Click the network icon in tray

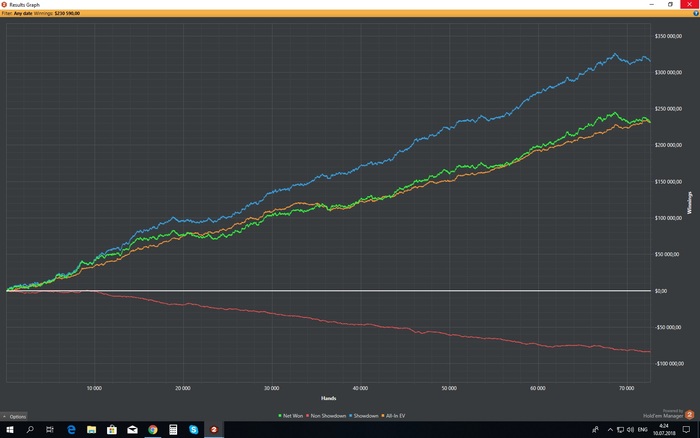click(620, 430)
